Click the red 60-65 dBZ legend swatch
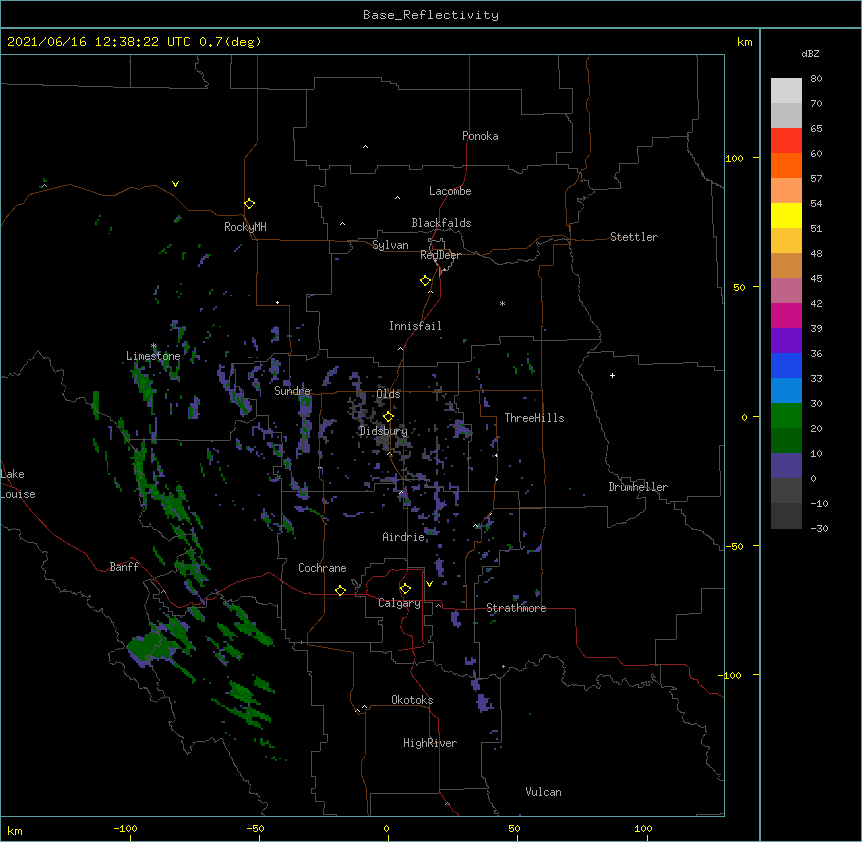This screenshot has width=862, height=842. (x=786, y=141)
